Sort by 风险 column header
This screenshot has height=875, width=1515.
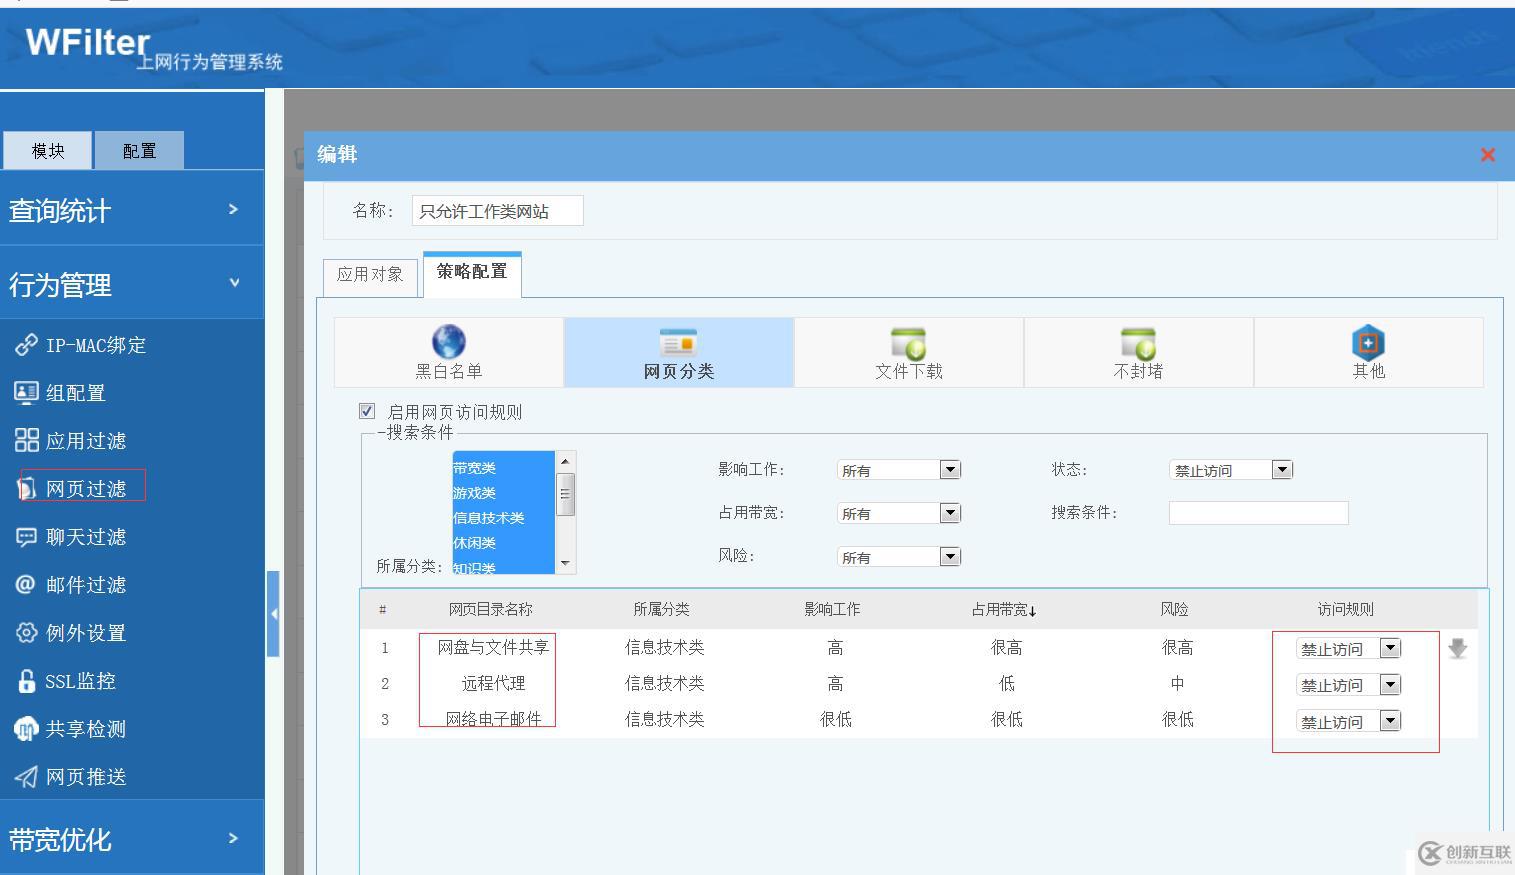click(x=1174, y=609)
